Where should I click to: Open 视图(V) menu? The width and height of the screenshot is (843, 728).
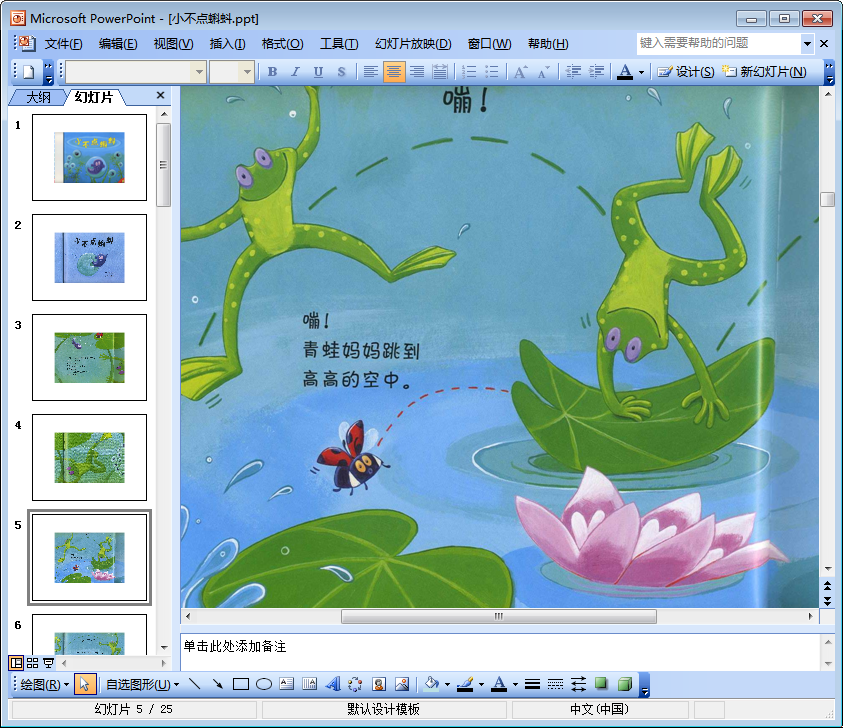pos(173,44)
